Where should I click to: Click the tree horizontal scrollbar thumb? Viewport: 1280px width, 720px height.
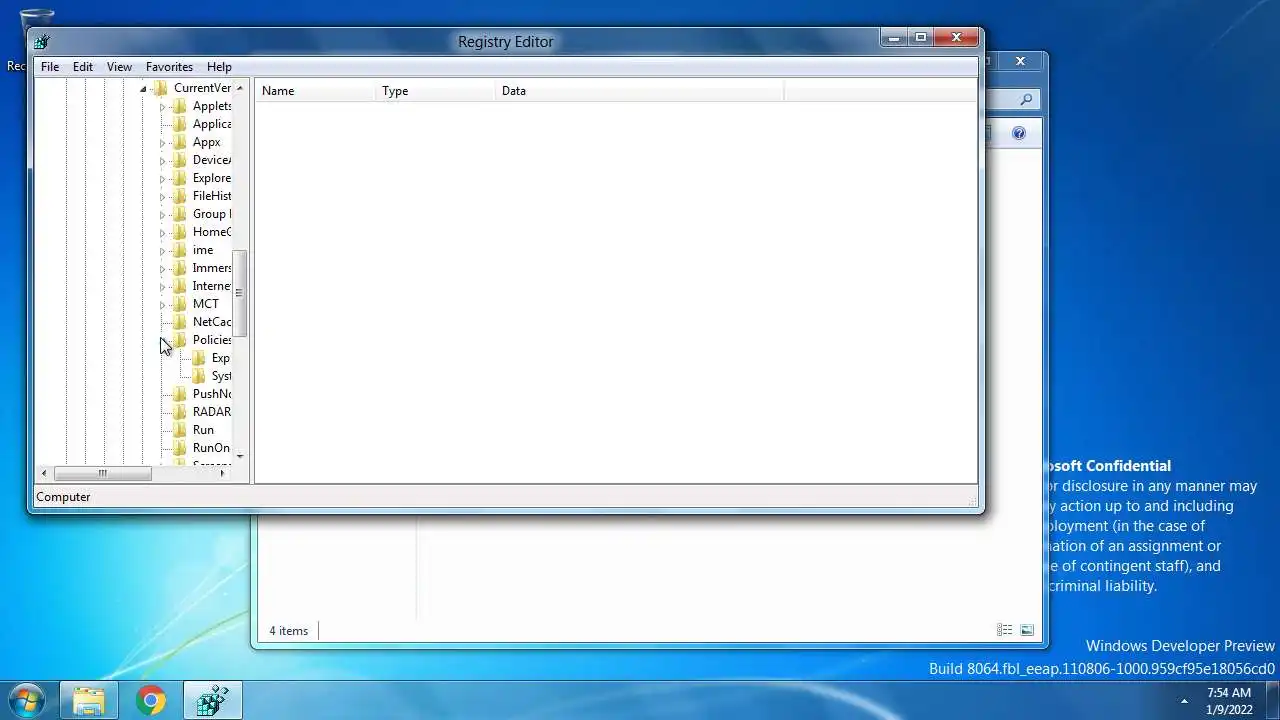(102, 473)
